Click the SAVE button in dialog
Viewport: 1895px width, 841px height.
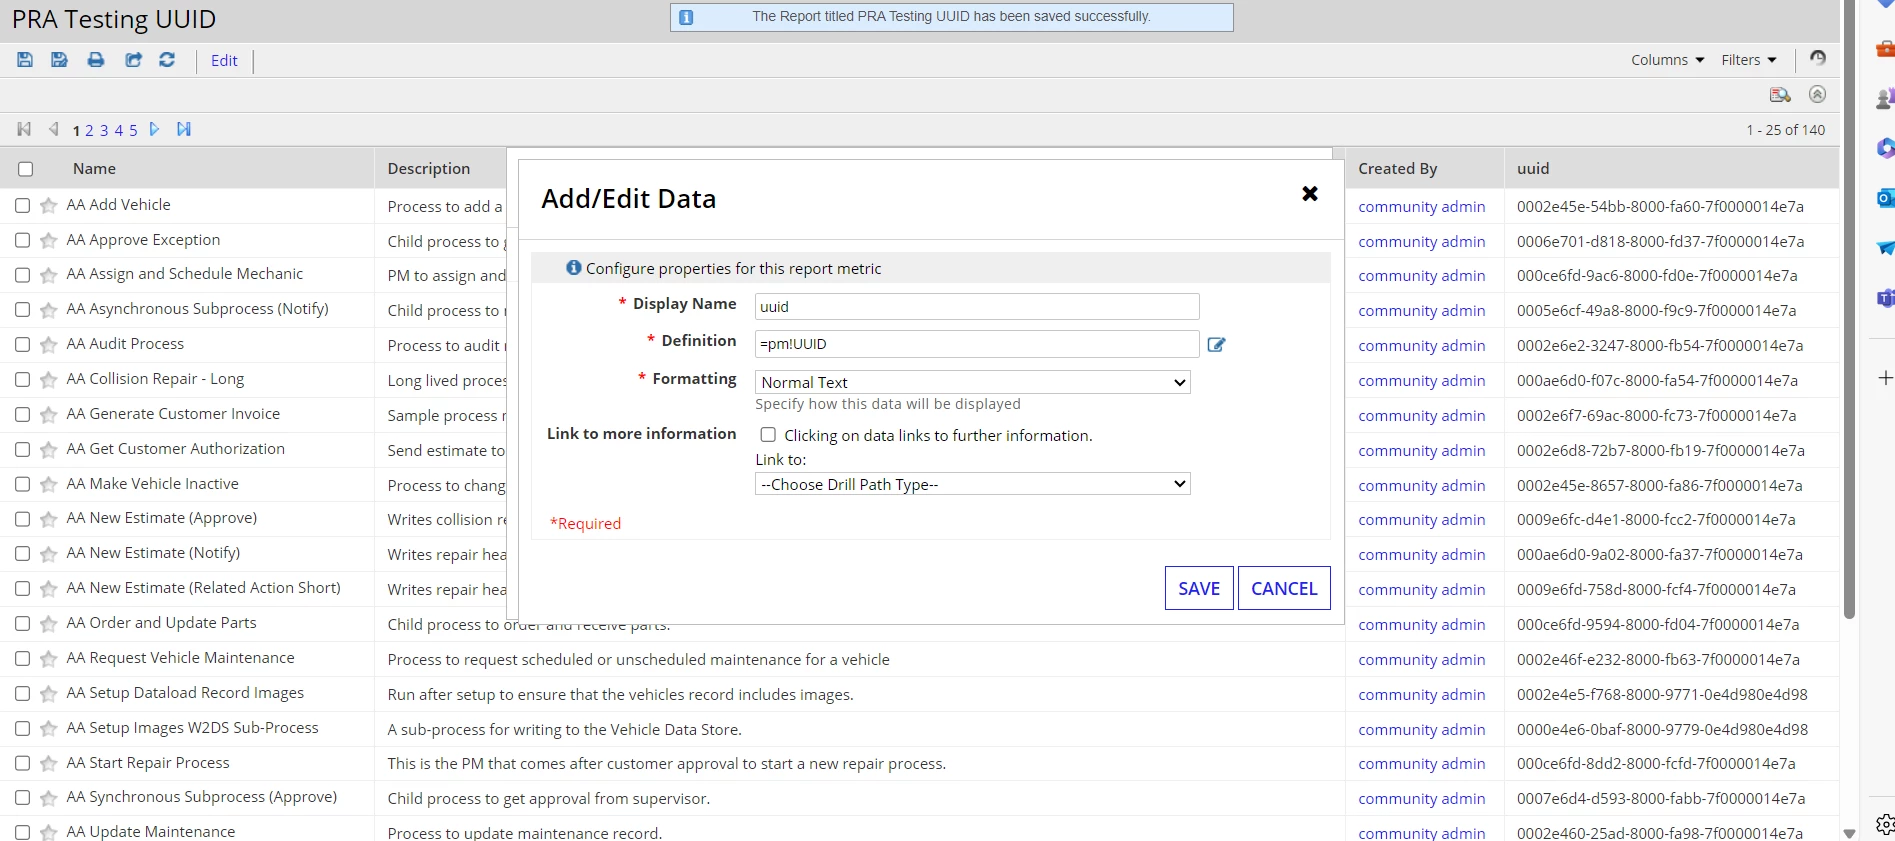[1199, 588]
